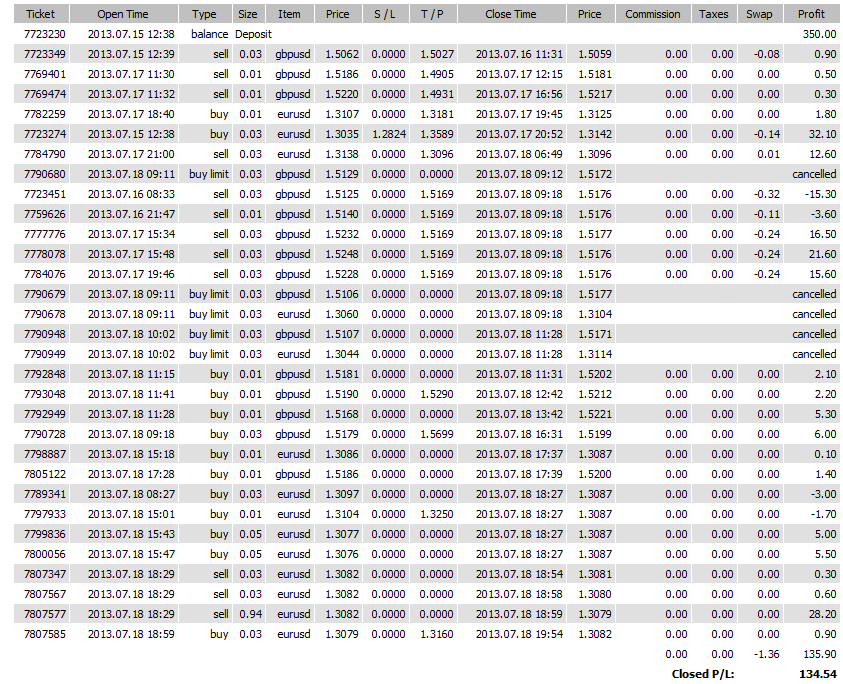Click the Closed P/L amount 134.54
843x684 pixels.
click(x=818, y=674)
